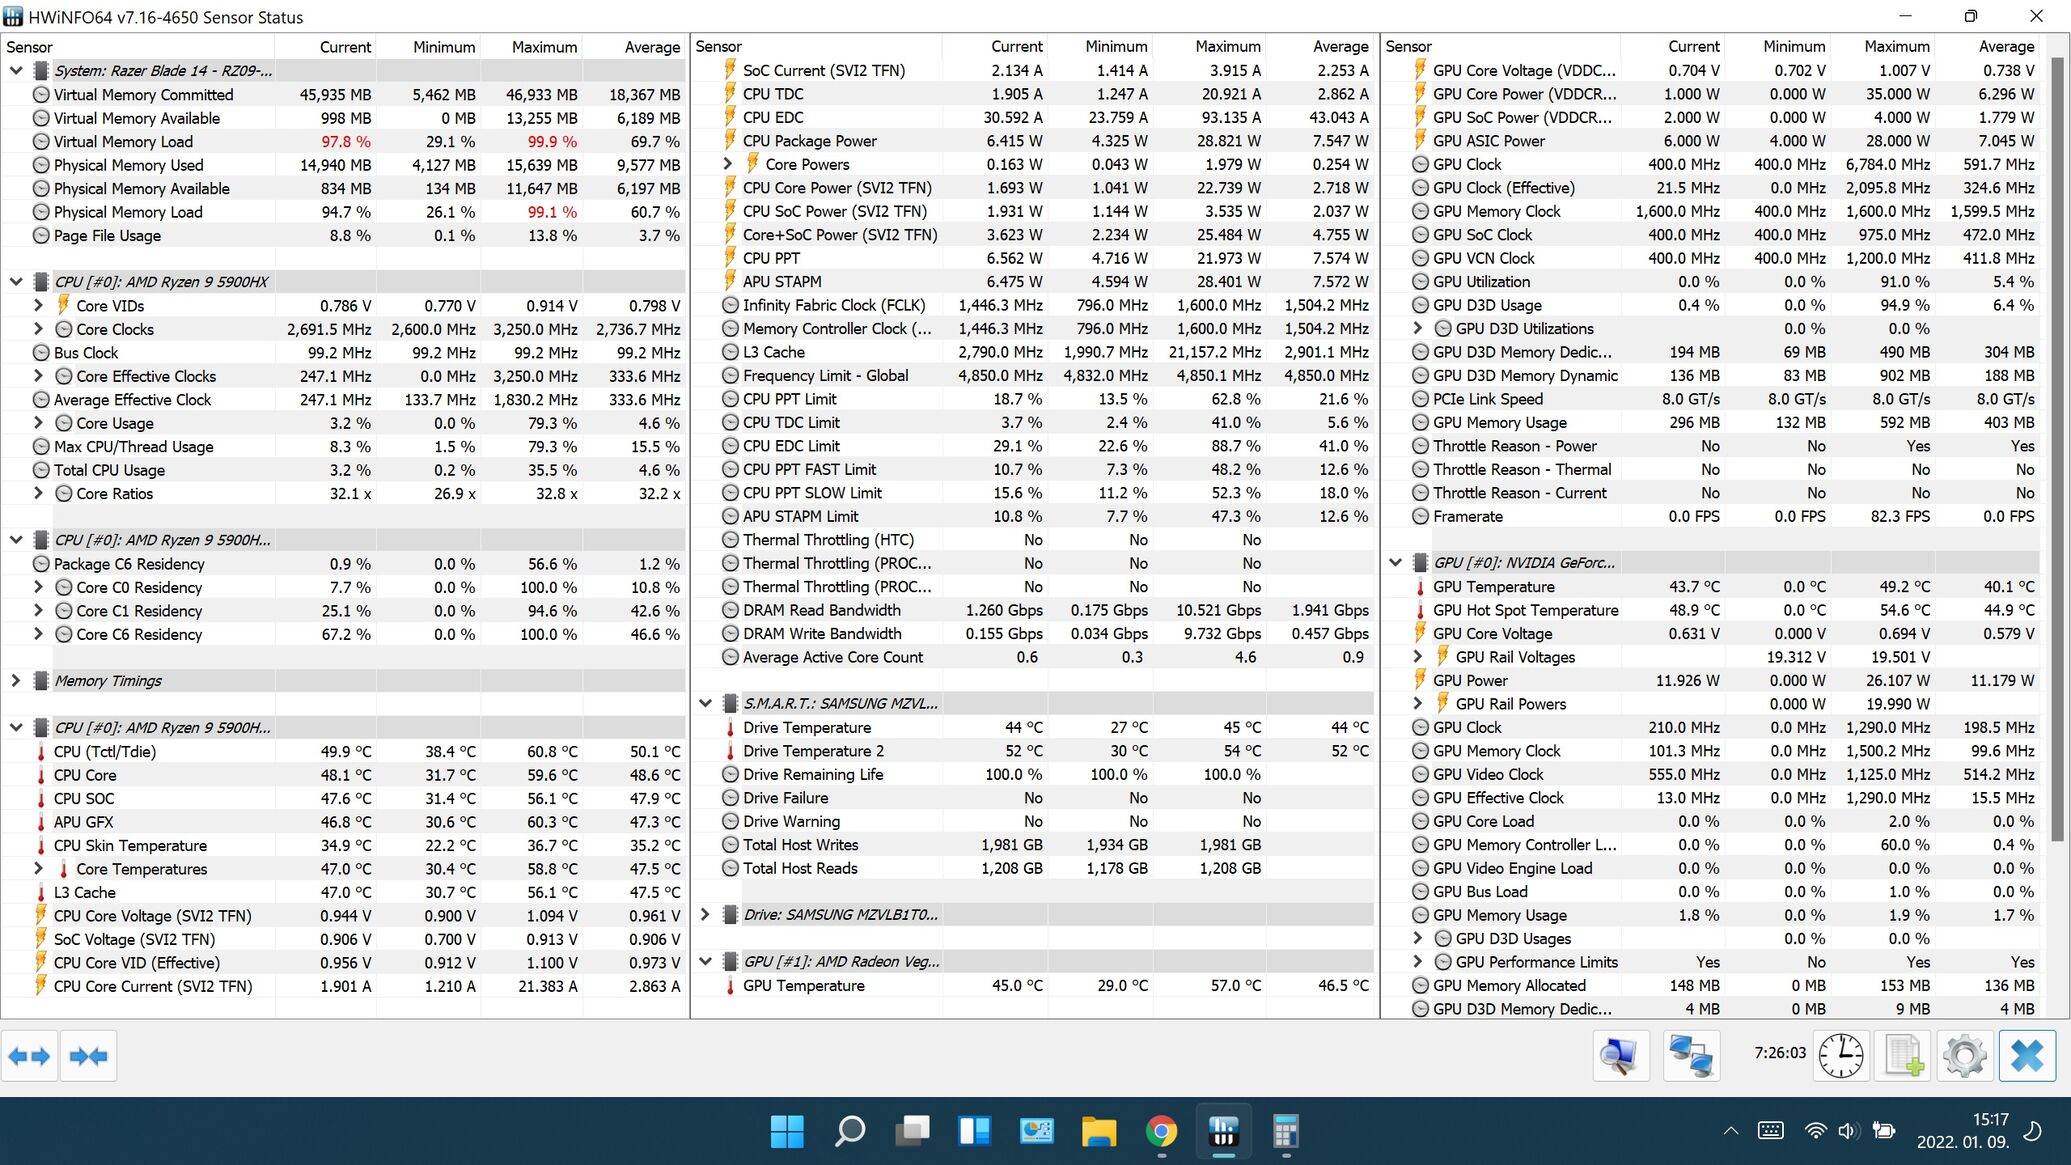Start logging with the sheet-plus icon
The image size is (2071, 1165).
[1902, 1056]
